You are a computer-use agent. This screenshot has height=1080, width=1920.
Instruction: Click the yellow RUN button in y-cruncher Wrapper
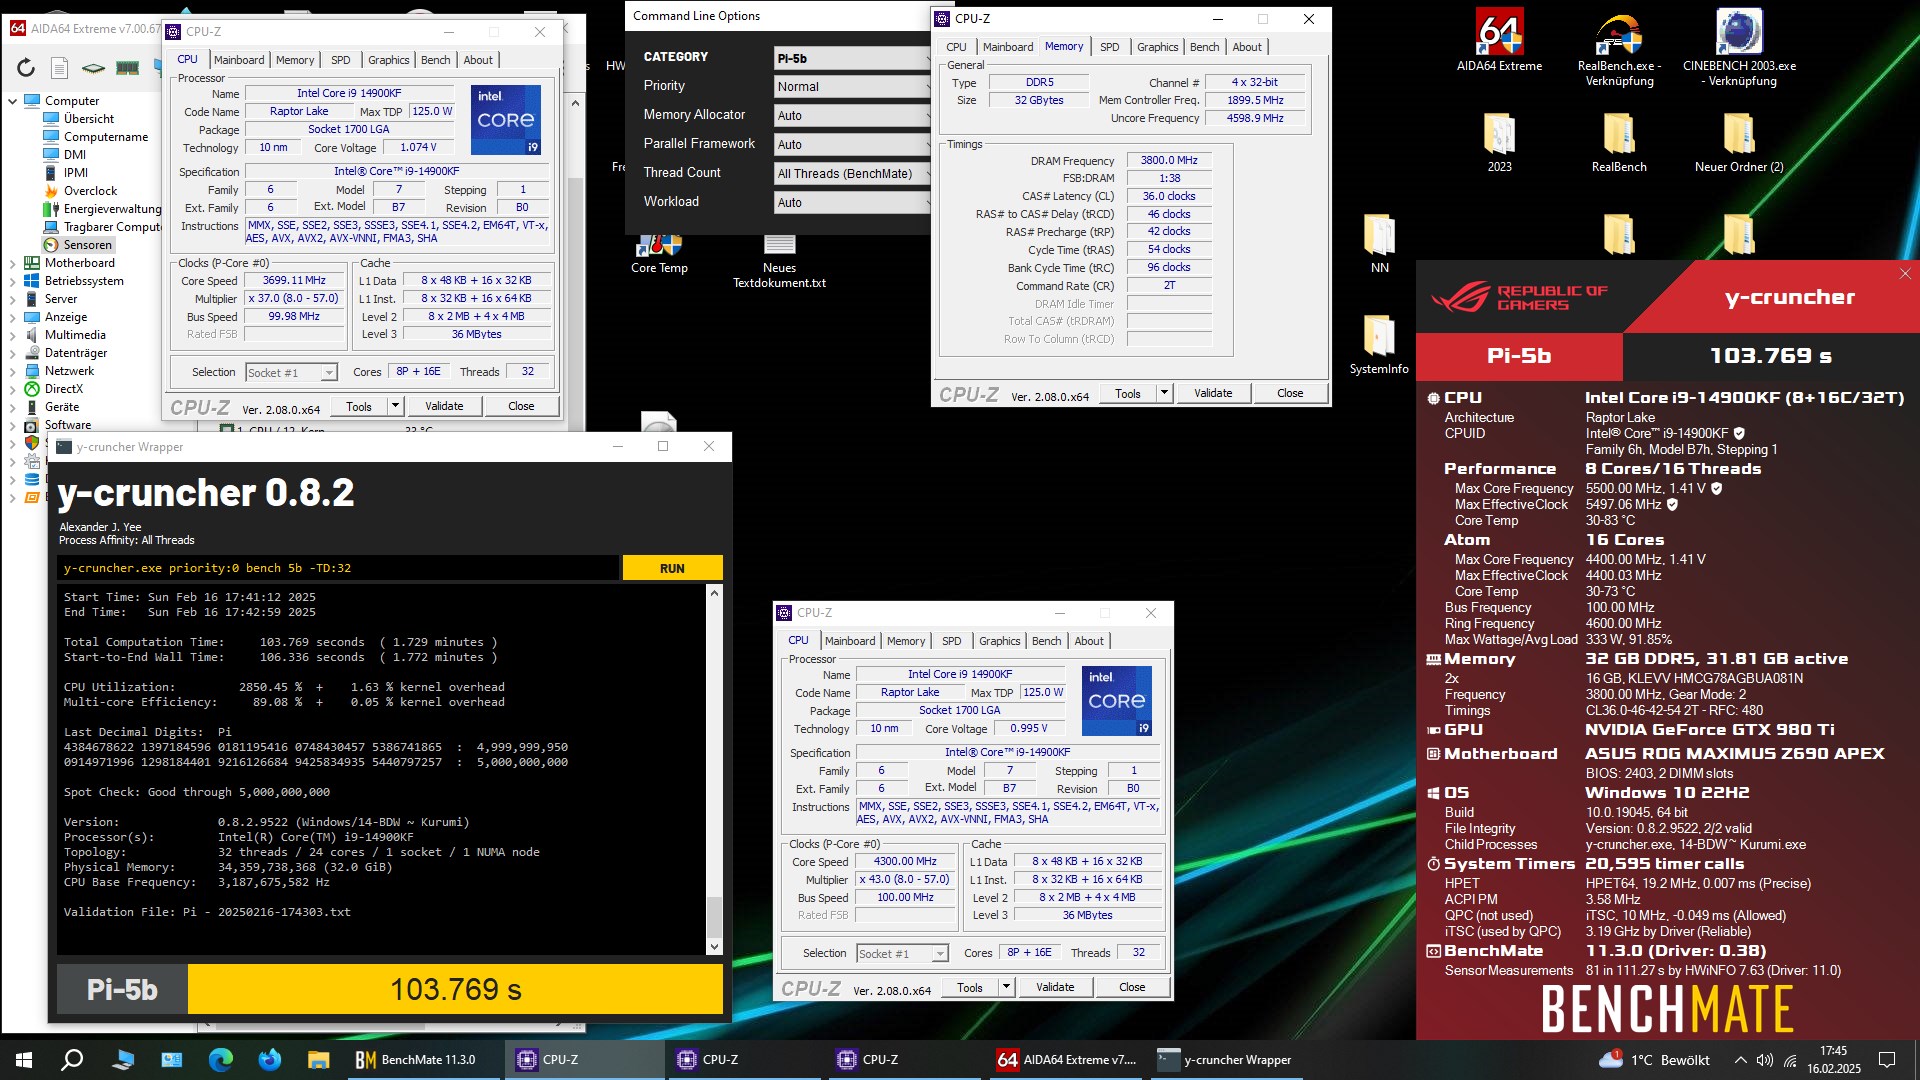(x=672, y=568)
